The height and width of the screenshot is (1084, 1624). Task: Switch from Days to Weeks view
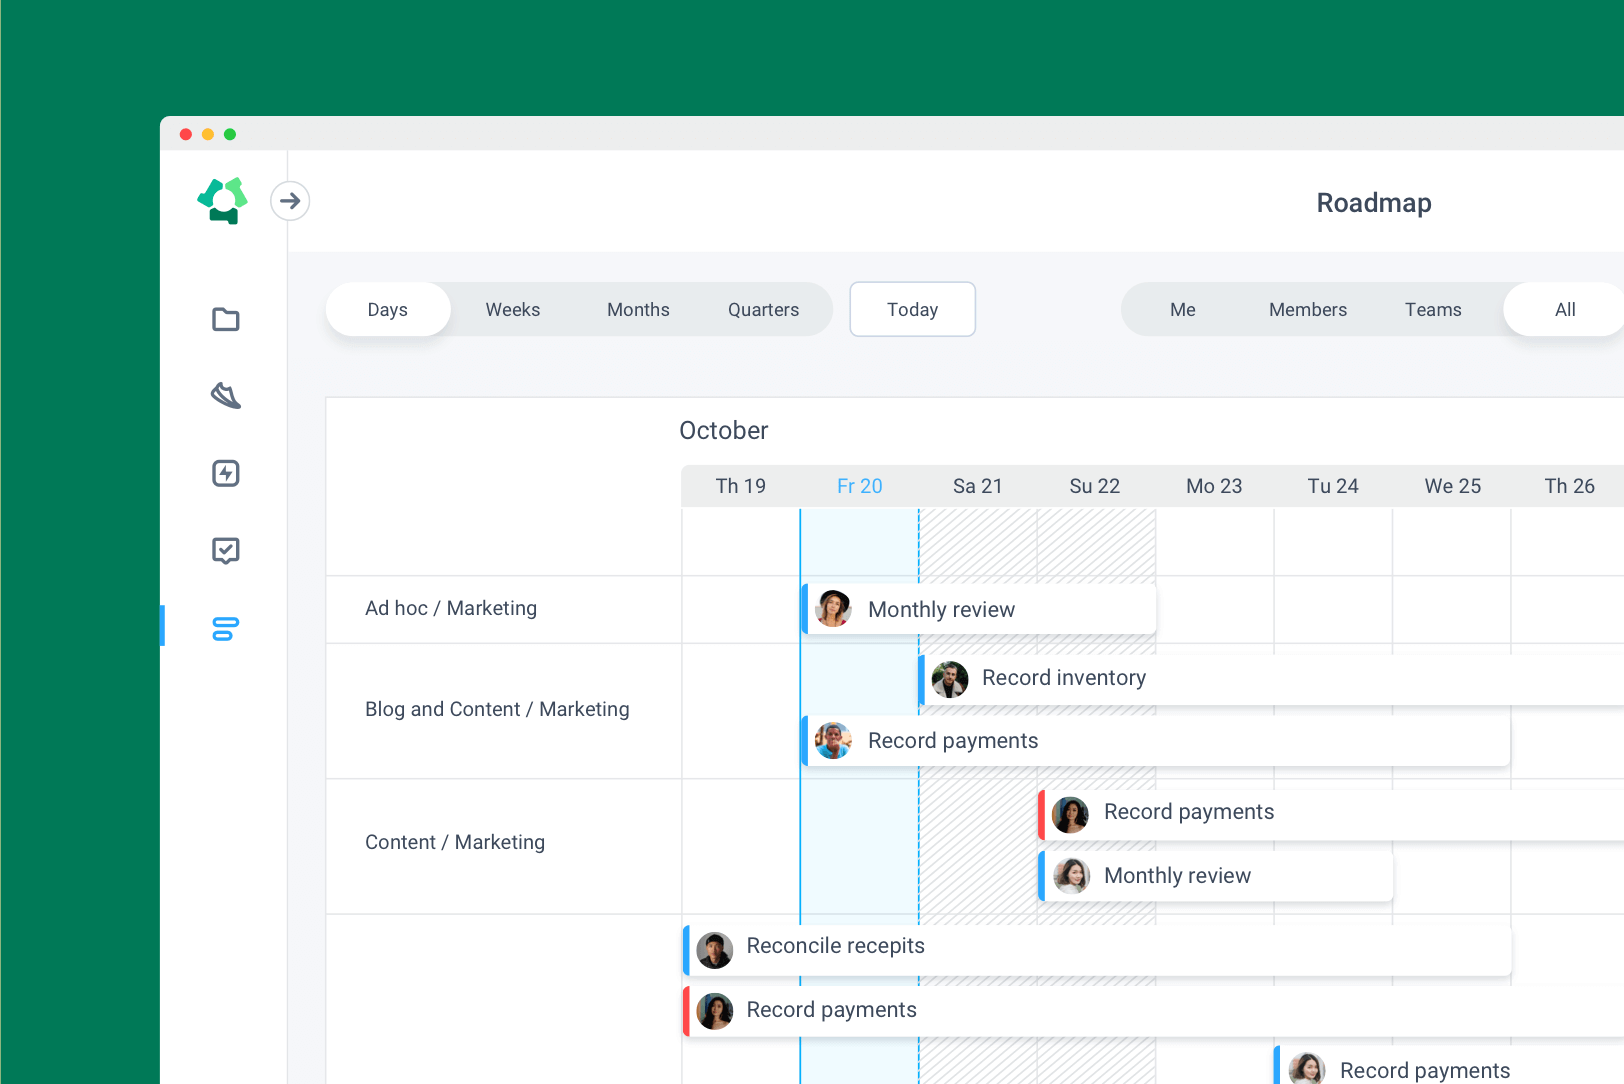coord(512,309)
